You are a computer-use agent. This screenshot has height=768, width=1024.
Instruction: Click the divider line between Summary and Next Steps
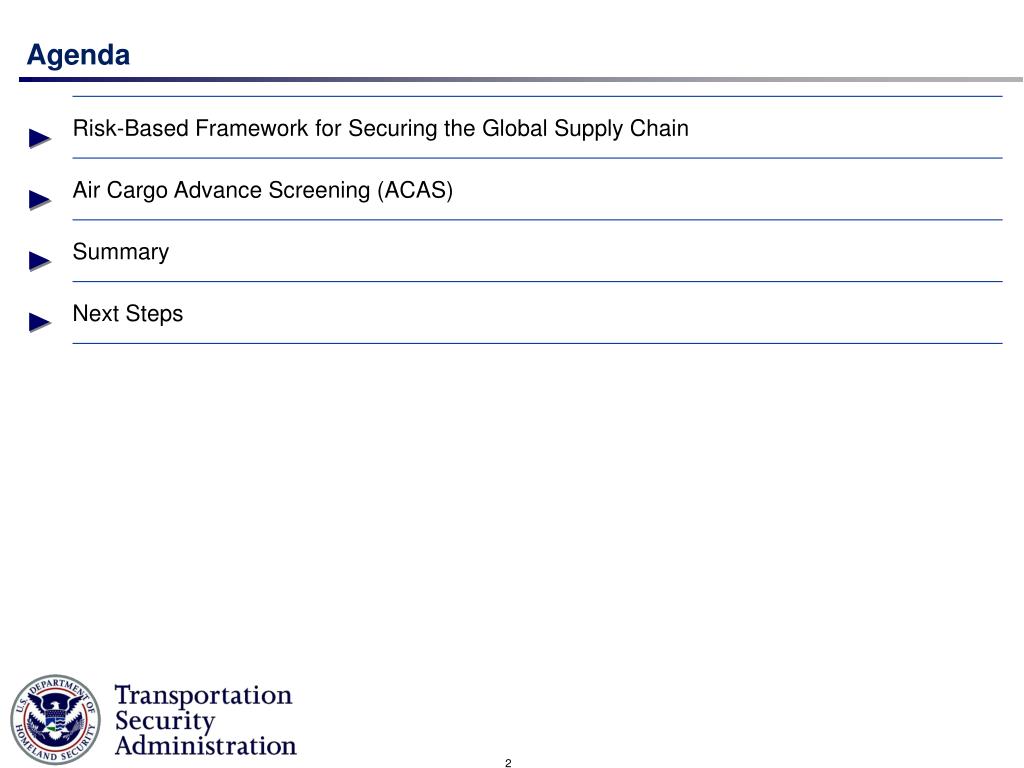click(x=537, y=281)
